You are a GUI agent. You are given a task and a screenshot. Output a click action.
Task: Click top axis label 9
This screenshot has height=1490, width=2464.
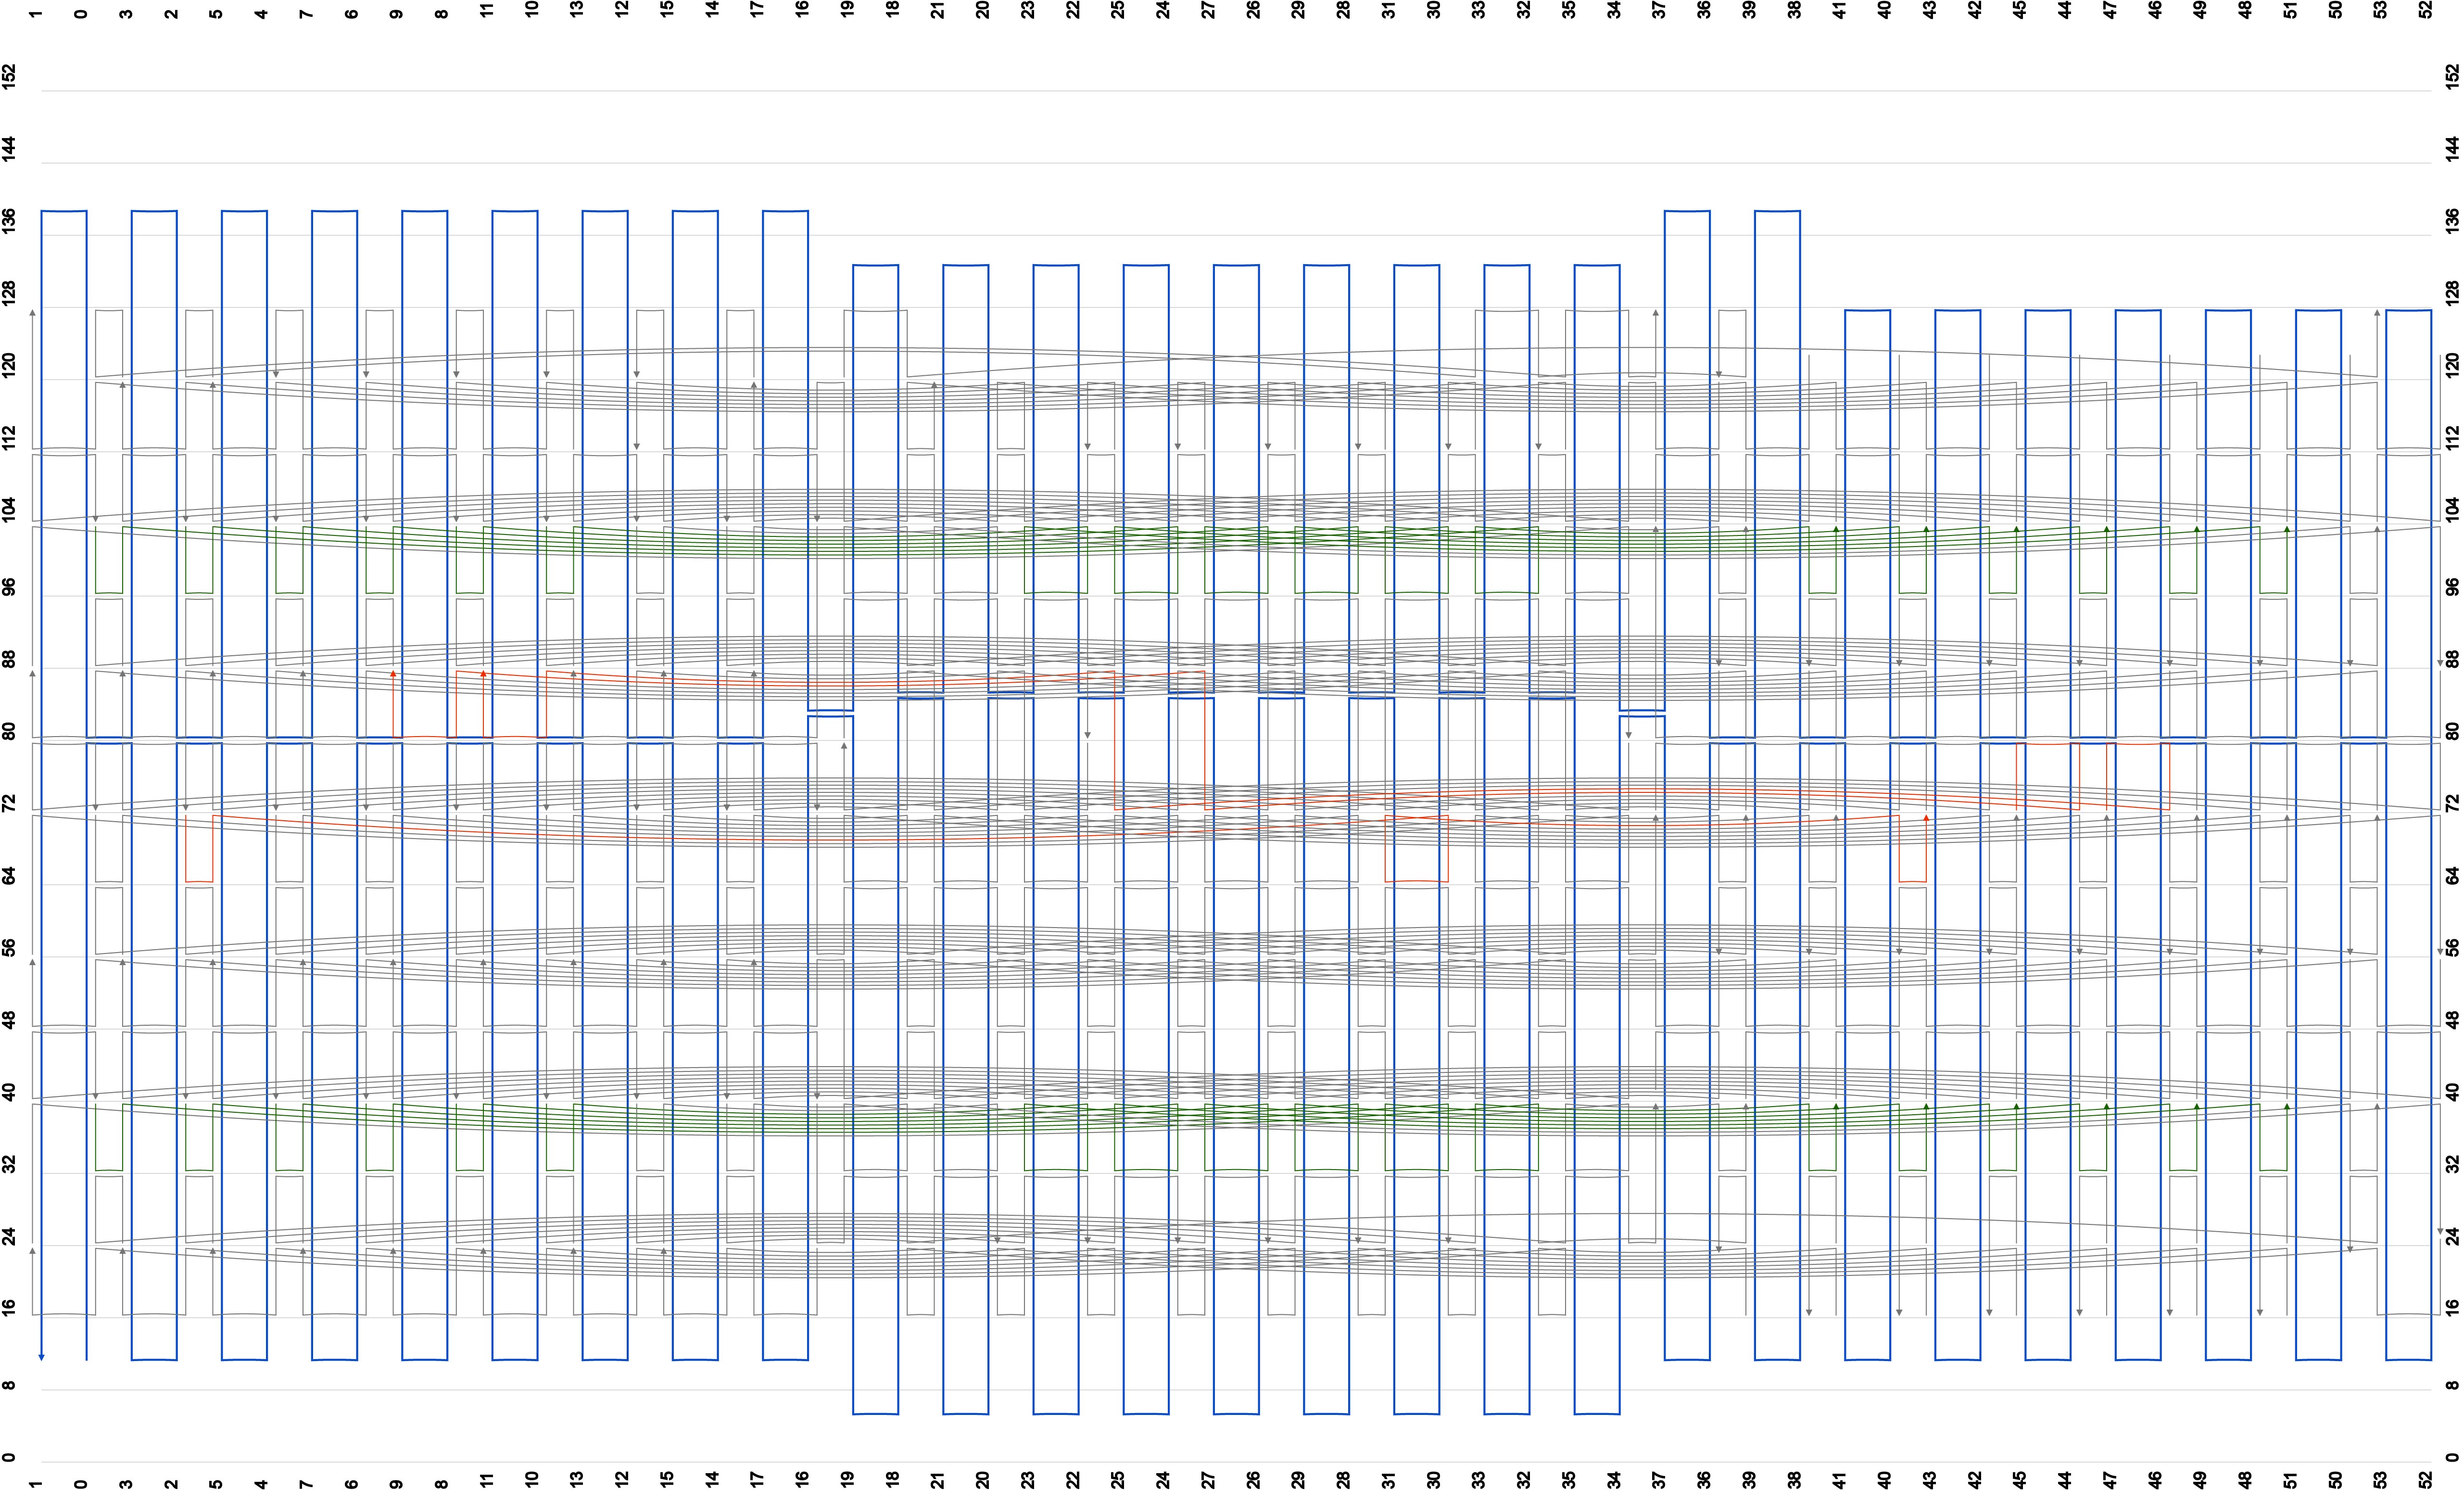pyautogui.click(x=396, y=13)
